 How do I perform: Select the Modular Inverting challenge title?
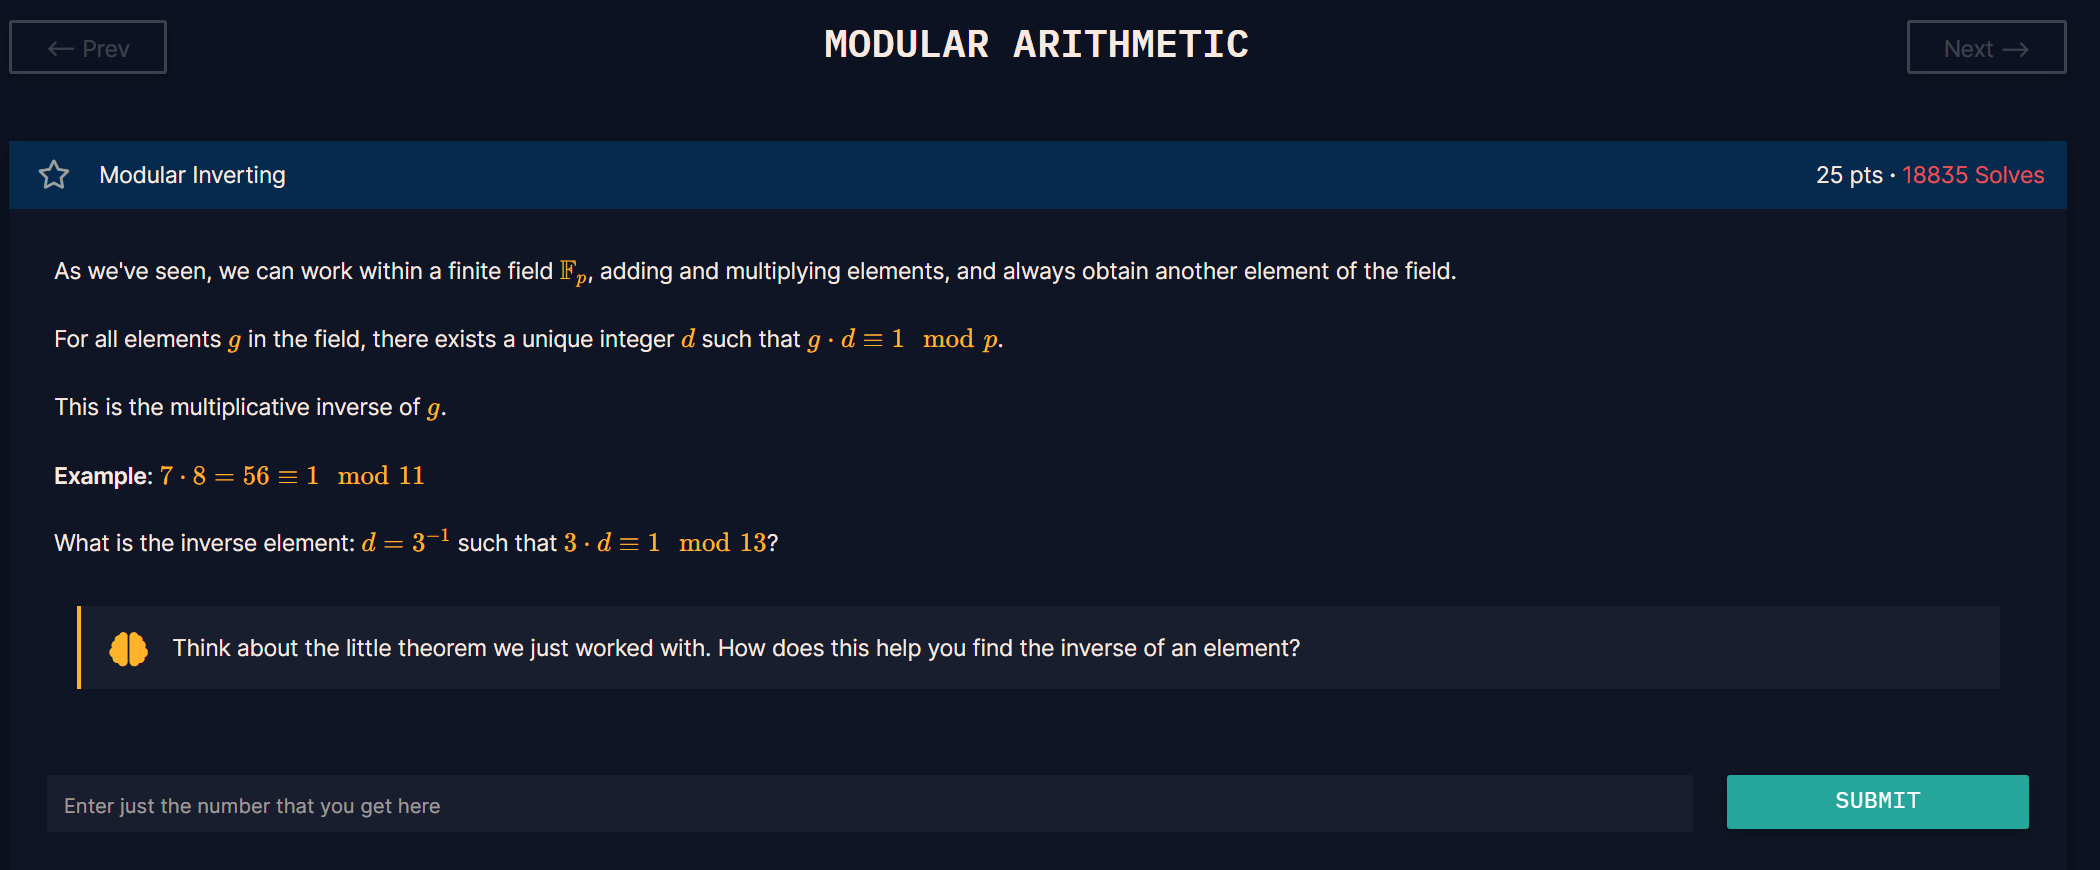(x=192, y=175)
